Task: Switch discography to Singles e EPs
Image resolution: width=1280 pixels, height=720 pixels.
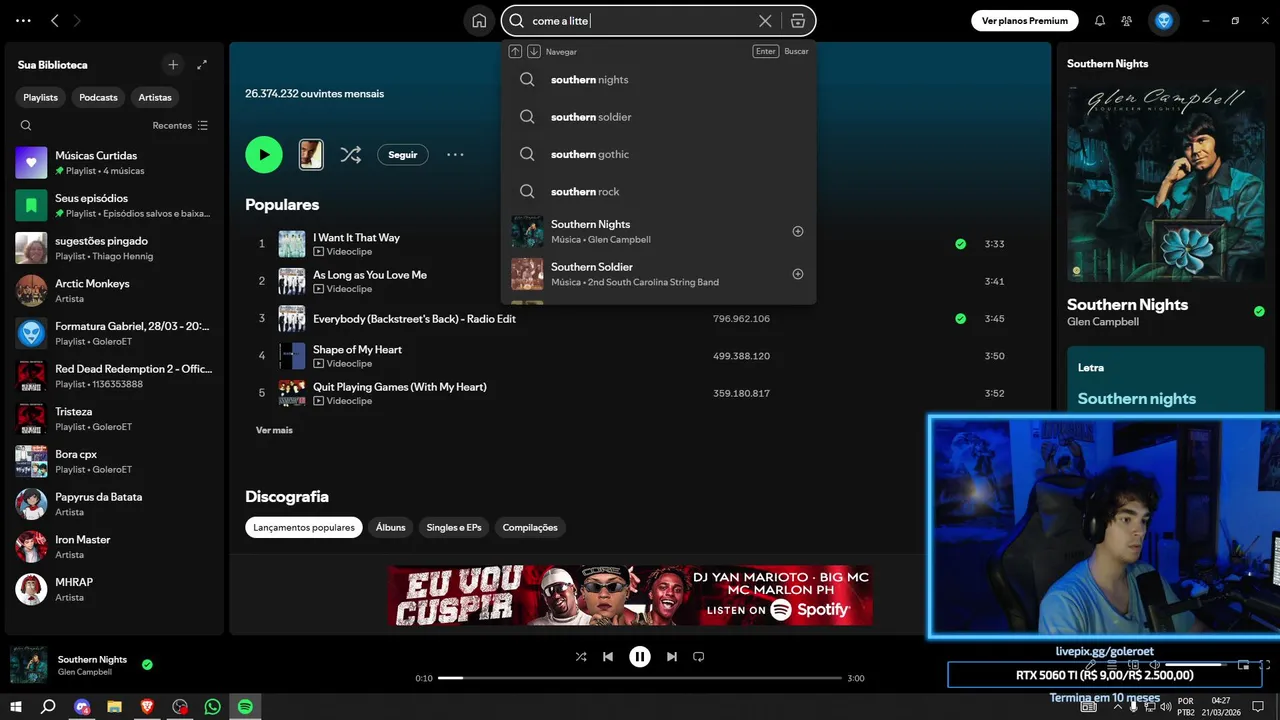Action: [x=454, y=527]
